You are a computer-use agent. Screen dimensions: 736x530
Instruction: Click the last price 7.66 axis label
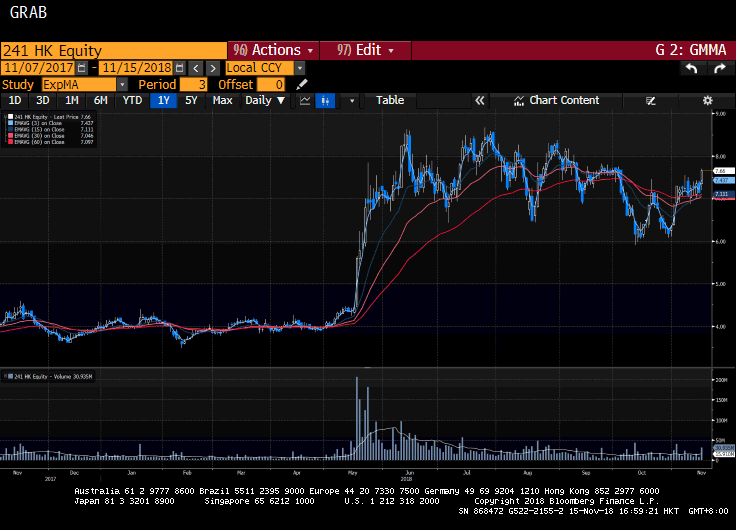[x=722, y=171]
